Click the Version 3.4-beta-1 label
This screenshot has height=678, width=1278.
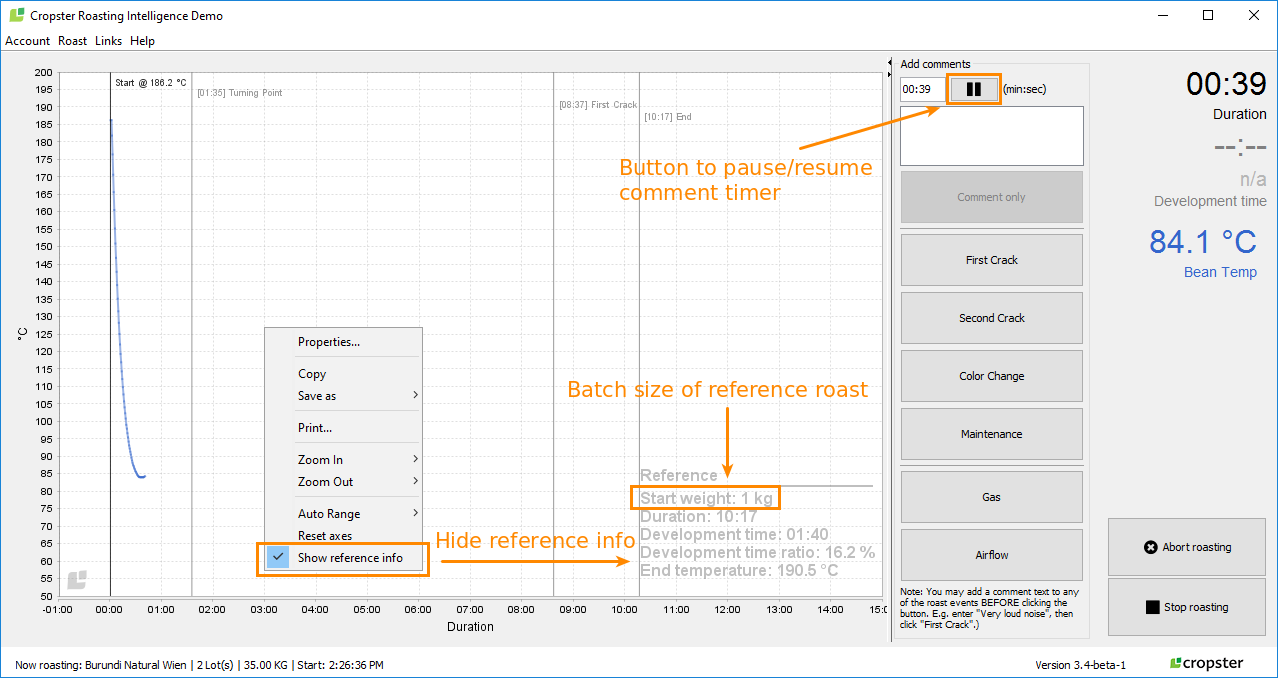point(1080,665)
